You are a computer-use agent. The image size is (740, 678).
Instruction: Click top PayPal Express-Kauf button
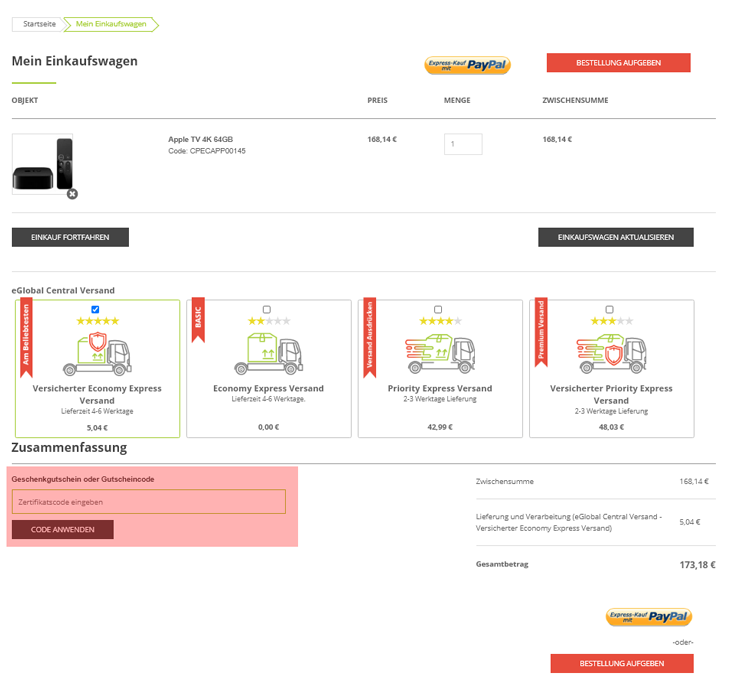pyautogui.click(x=467, y=65)
